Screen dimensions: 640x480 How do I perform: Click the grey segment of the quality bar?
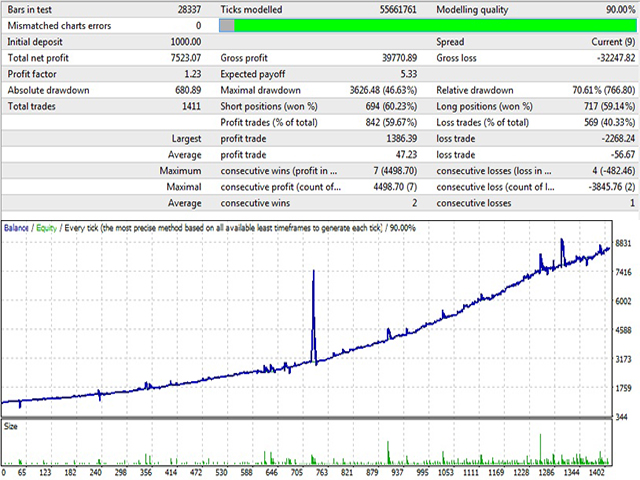226,25
